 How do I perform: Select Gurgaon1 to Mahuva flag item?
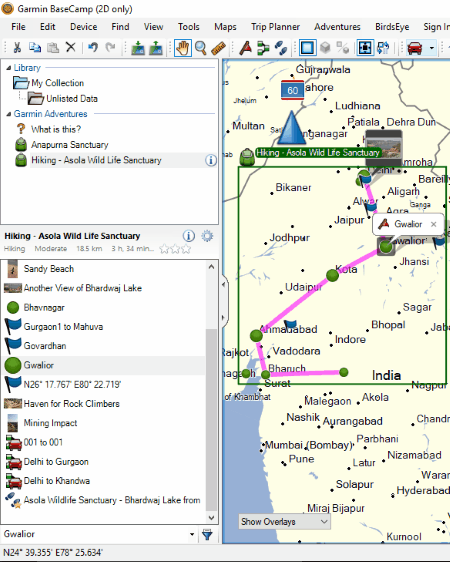pyautogui.click(x=63, y=327)
